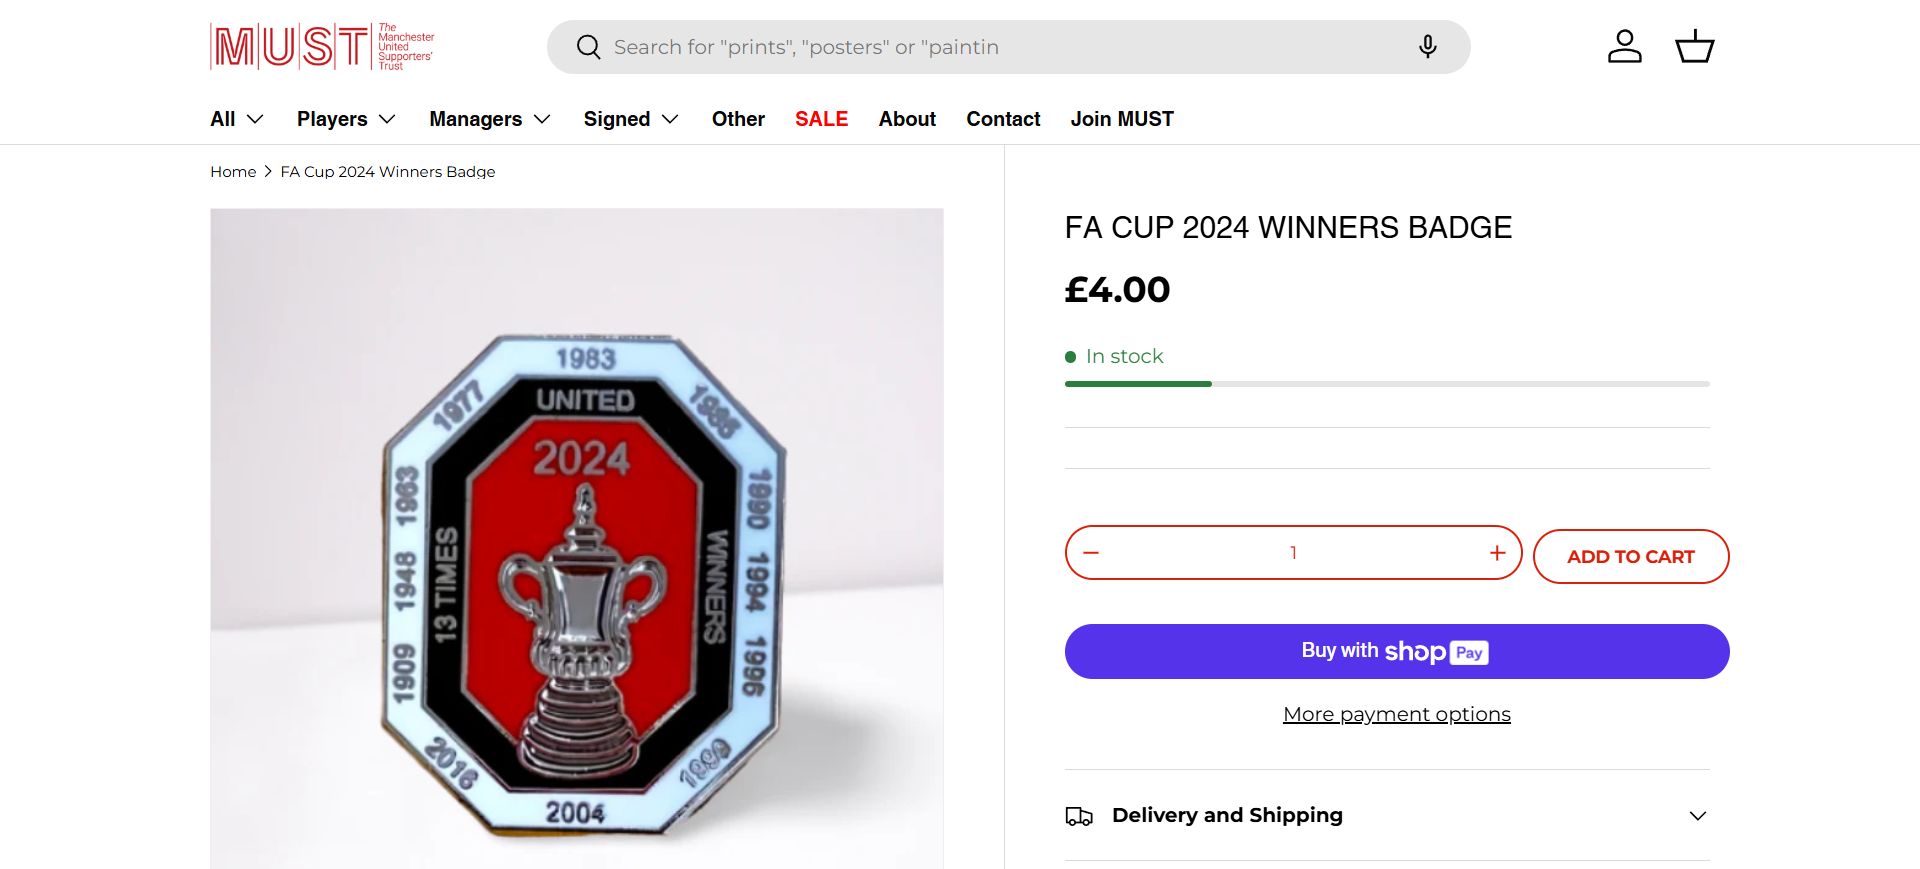This screenshot has height=869, width=1920.
Task: Open the Managers dropdown menu
Action: point(490,119)
